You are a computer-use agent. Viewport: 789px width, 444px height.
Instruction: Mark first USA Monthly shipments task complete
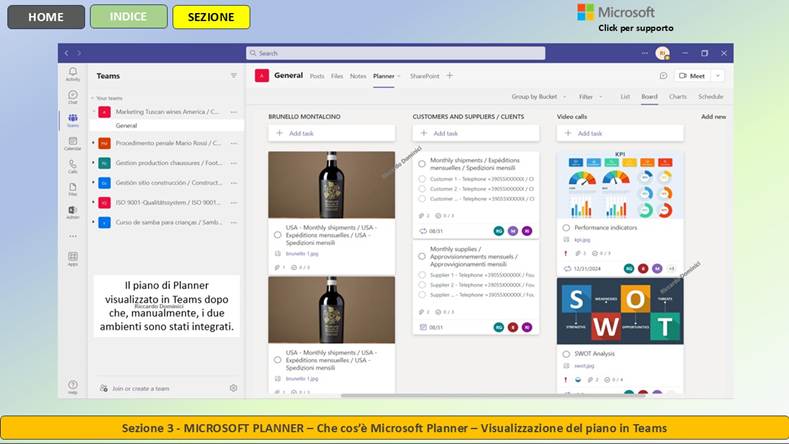tap(277, 235)
